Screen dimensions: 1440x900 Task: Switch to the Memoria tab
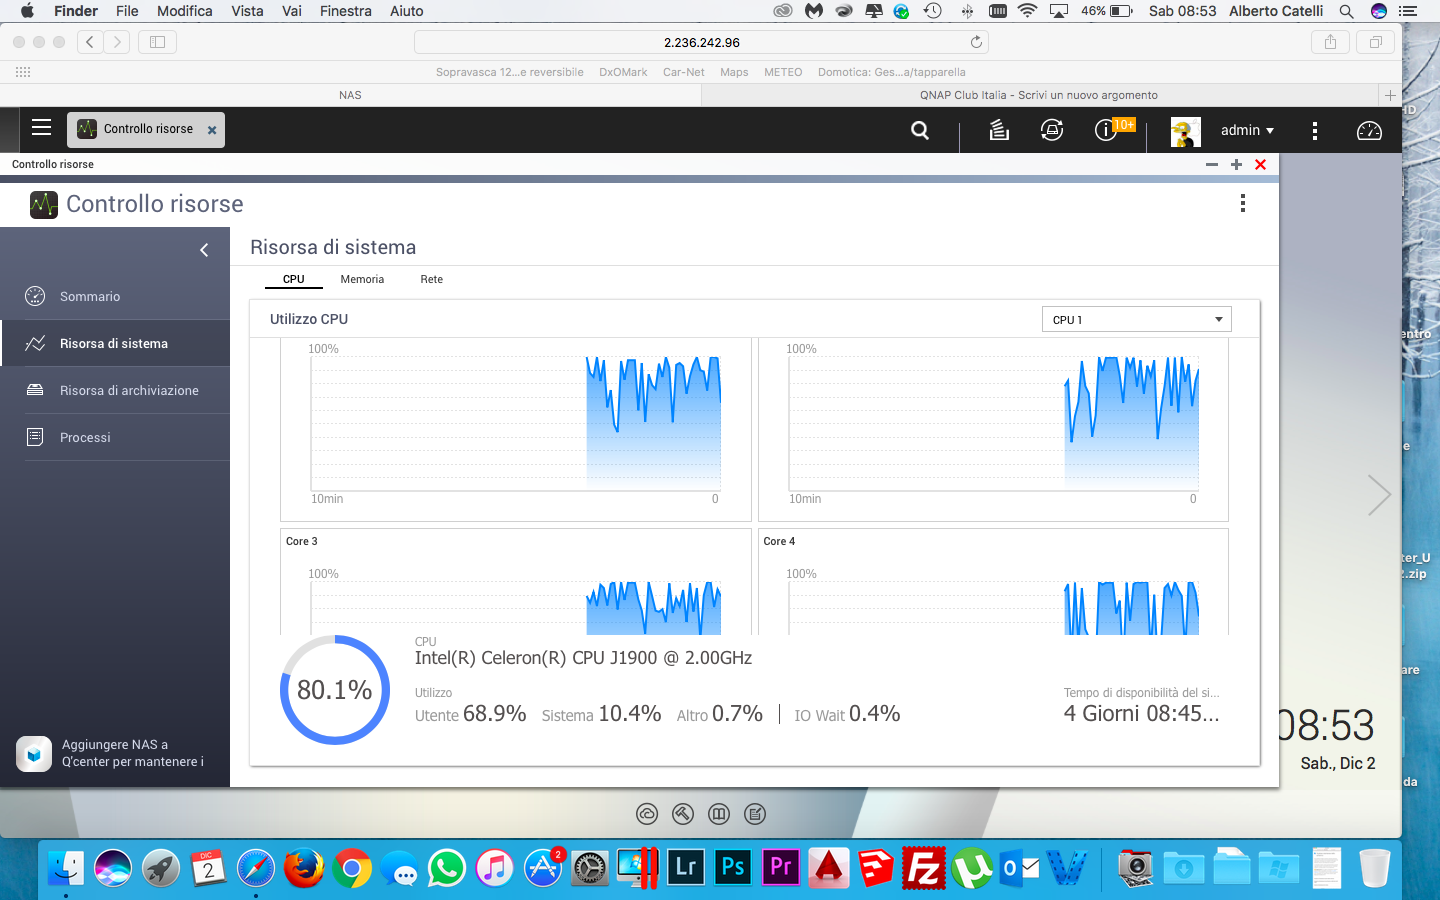(x=362, y=279)
